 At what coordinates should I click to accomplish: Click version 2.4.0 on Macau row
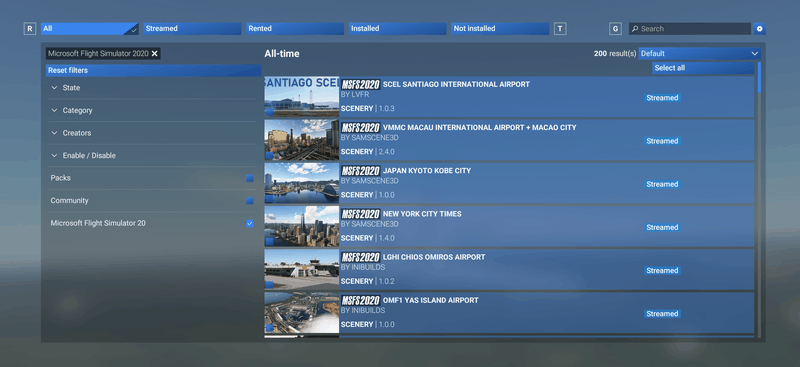[386, 152]
